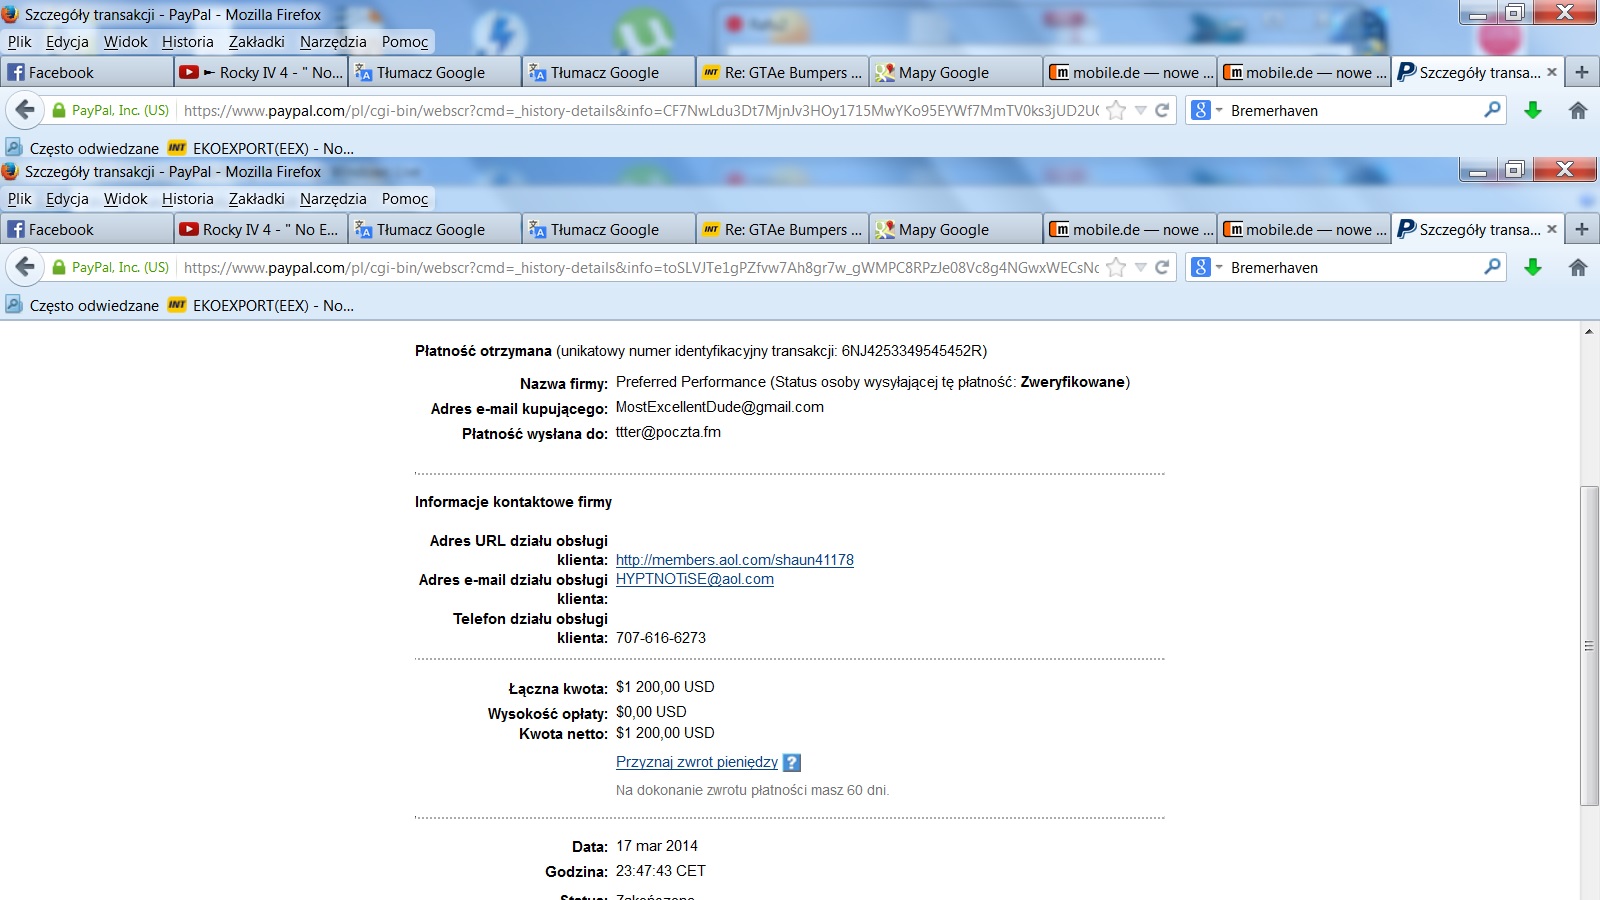The width and height of the screenshot is (1600, 900).
Task: Click search magnifier icon in rear window
Action: click(1492, 109)
